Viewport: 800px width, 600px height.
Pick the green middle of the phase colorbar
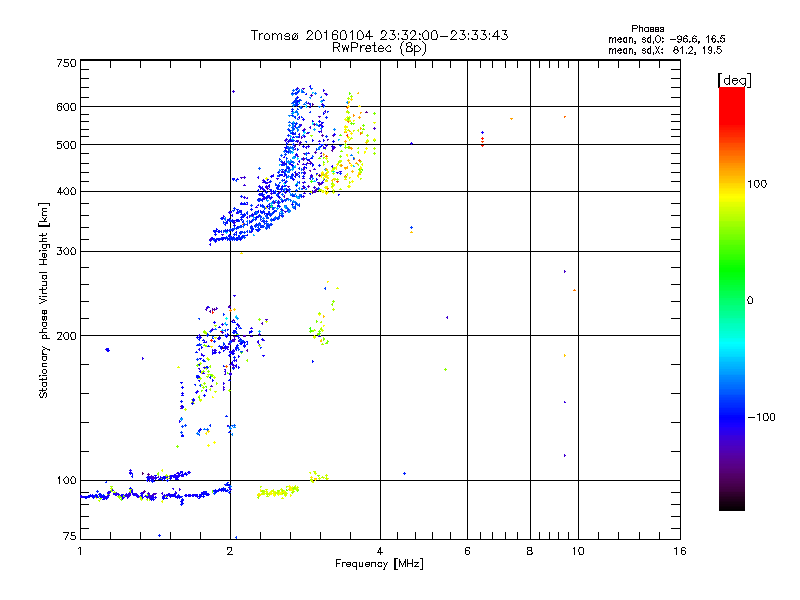[732, 270]
